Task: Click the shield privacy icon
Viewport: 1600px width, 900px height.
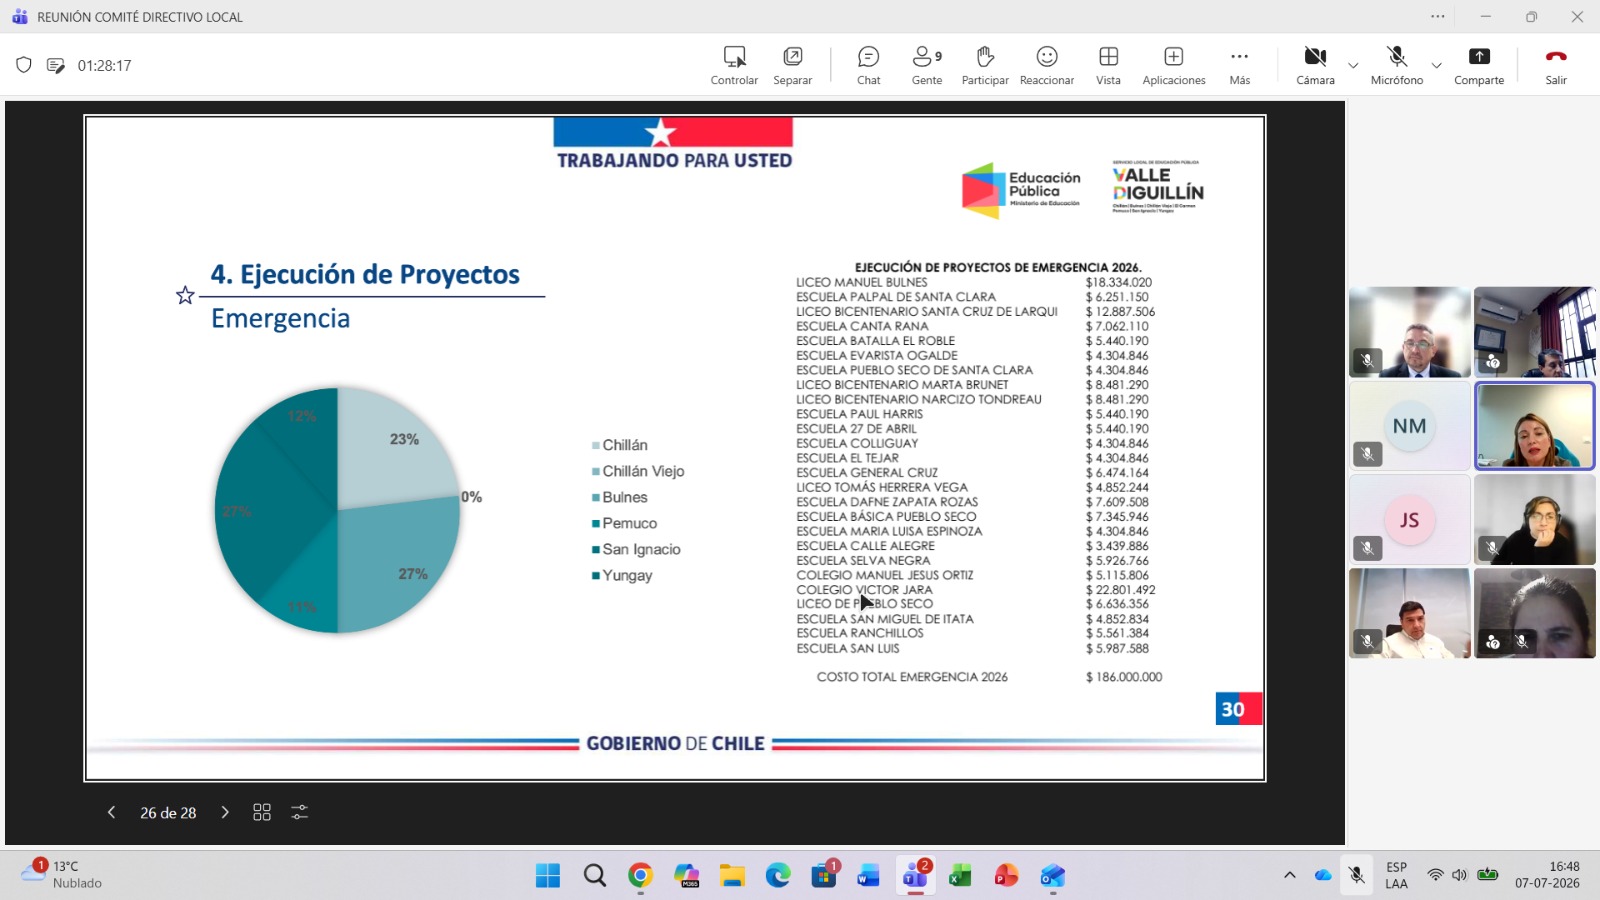Action: [x=24, y=65]
